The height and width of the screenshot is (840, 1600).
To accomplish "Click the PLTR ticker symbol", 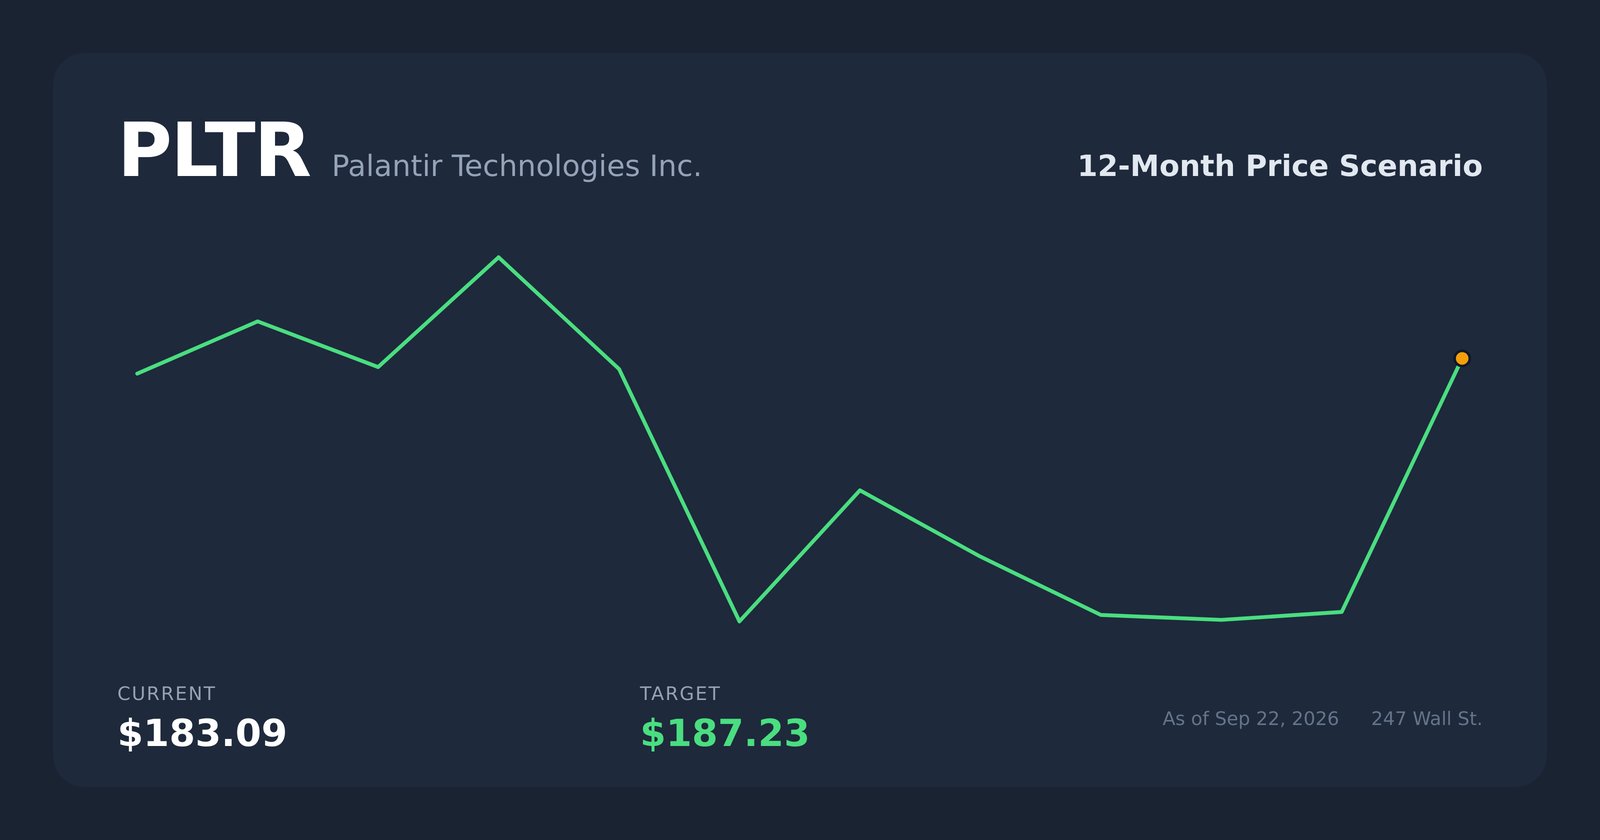I will pyautogui.click(x=213, y=152).
